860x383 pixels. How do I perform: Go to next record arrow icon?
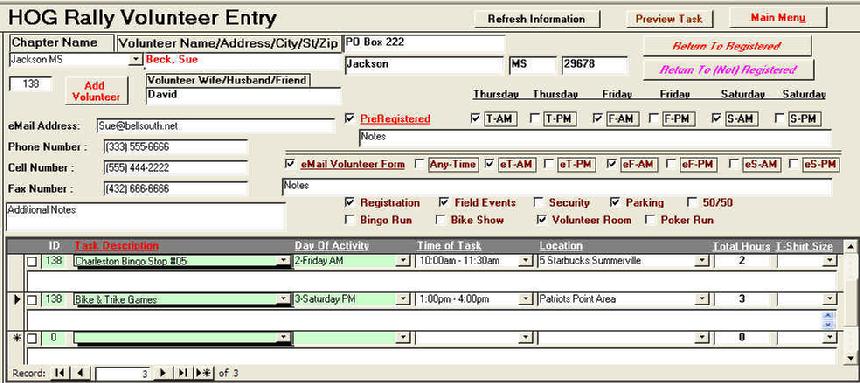click(162, 373)
